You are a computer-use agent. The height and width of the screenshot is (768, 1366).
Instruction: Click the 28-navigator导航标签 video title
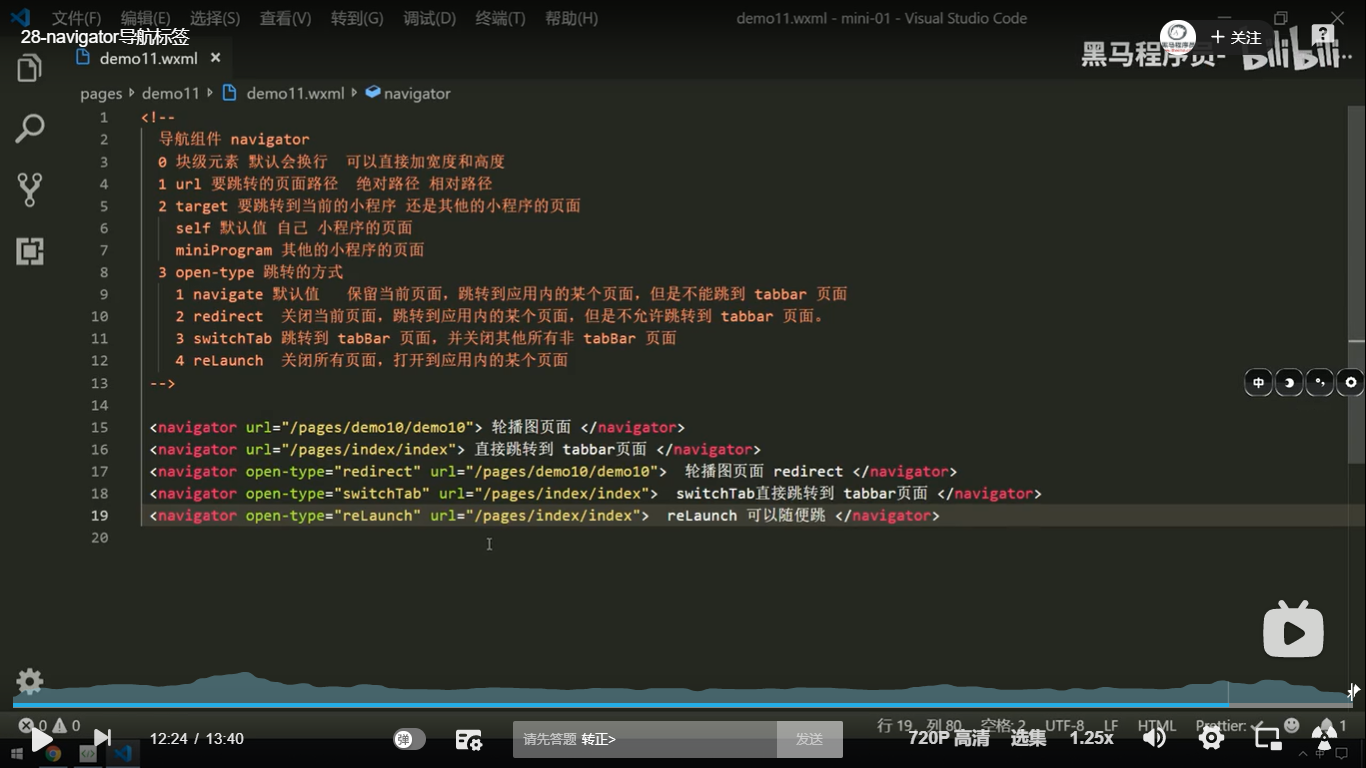pos(105,38)
